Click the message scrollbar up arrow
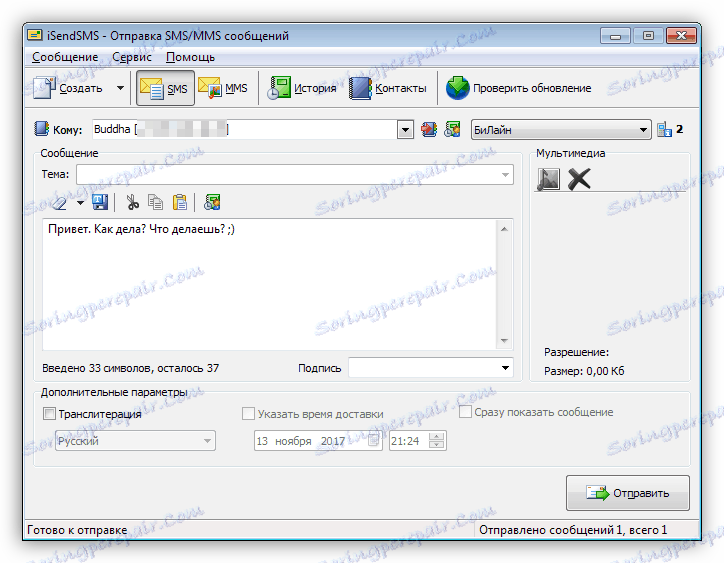 [504, 229]
